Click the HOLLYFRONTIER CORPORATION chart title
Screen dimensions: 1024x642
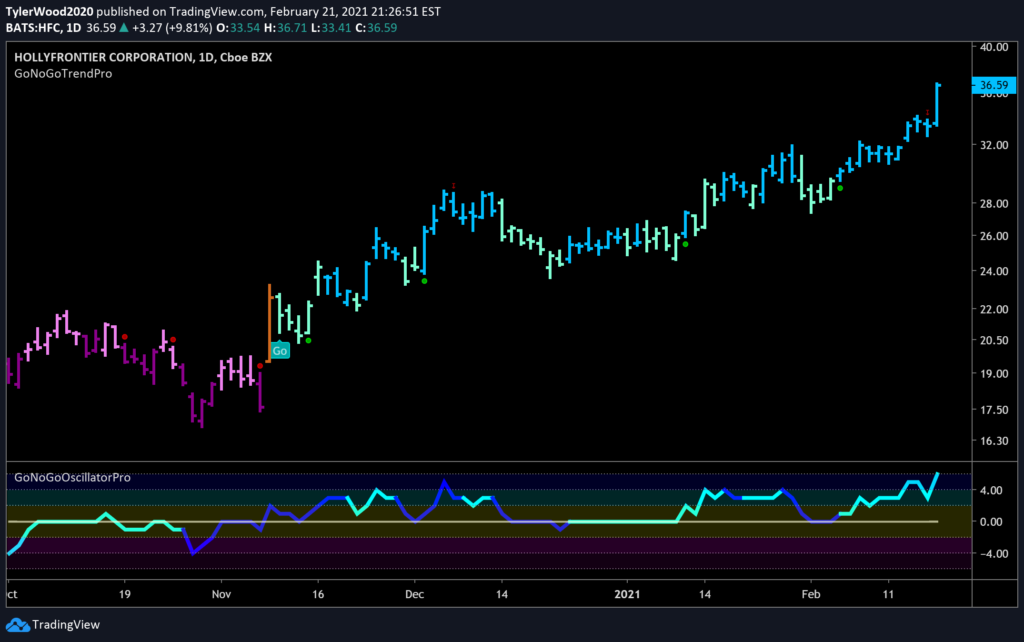coord(143,57)
